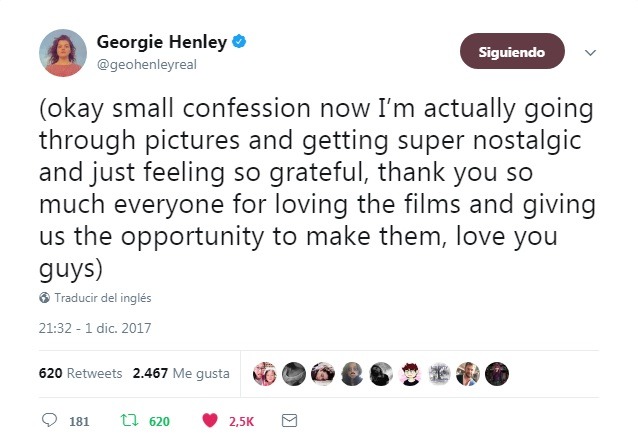View the 2.467 Me gusta list

(181, 373)
